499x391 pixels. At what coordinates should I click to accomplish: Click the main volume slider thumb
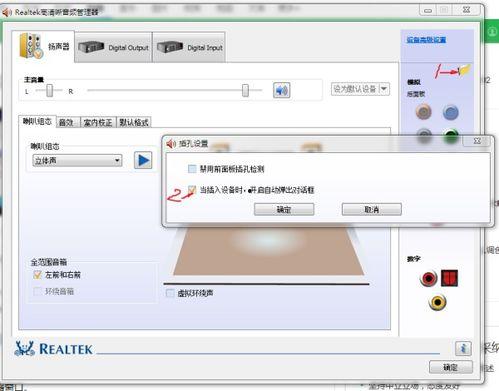(245, 90)
